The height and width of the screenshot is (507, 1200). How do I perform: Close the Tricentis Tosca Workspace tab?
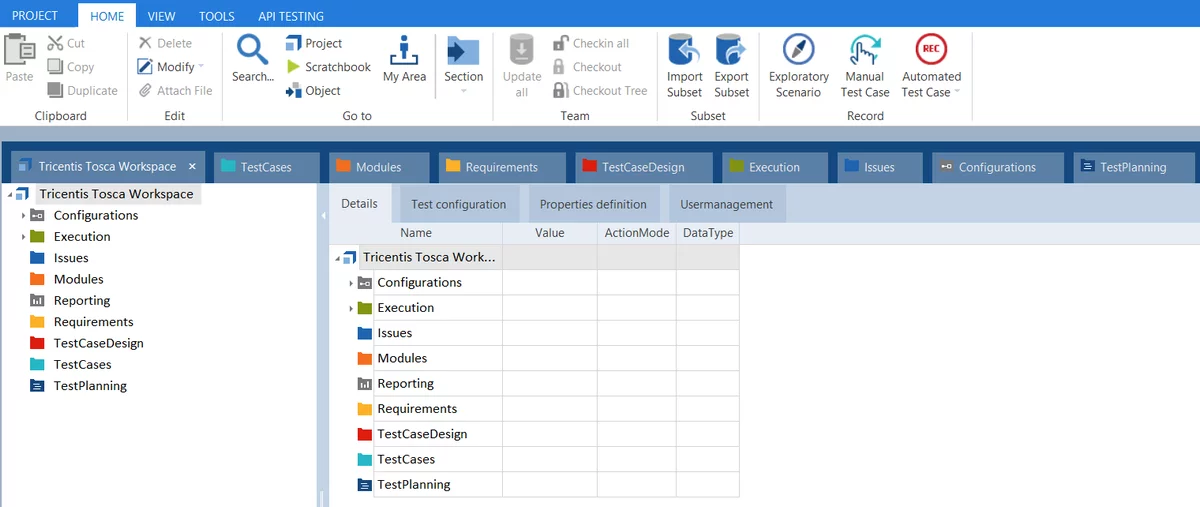[192, 167]
